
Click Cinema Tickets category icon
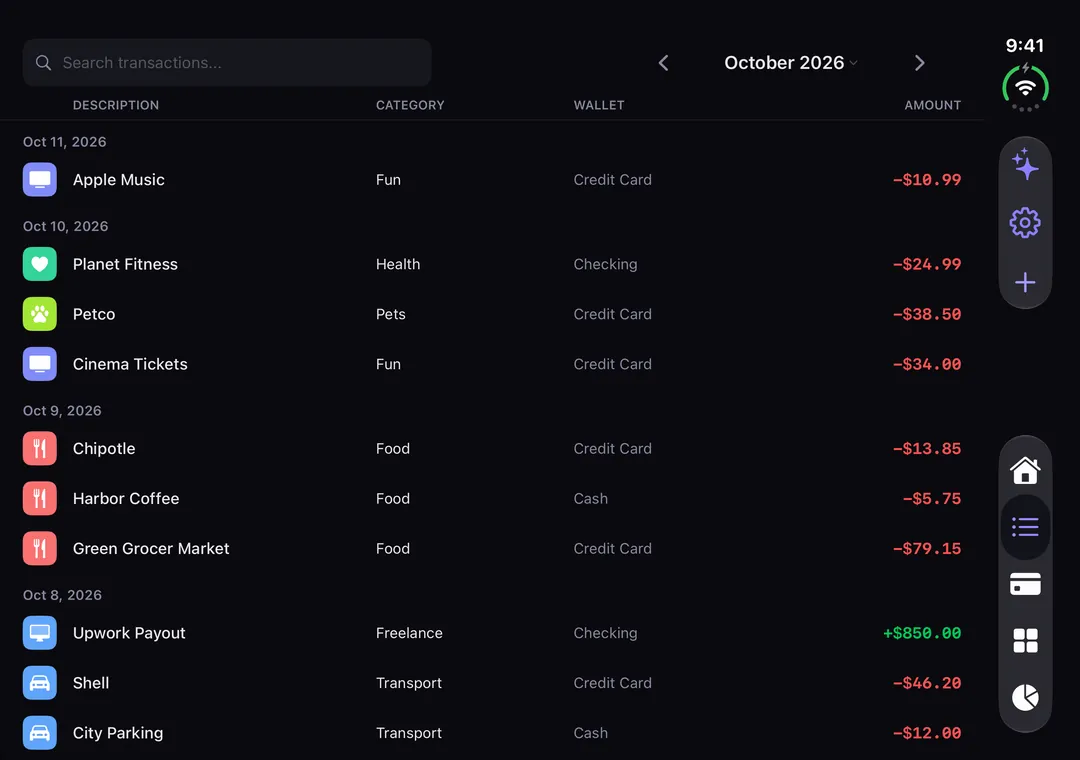tap(40, 364)
